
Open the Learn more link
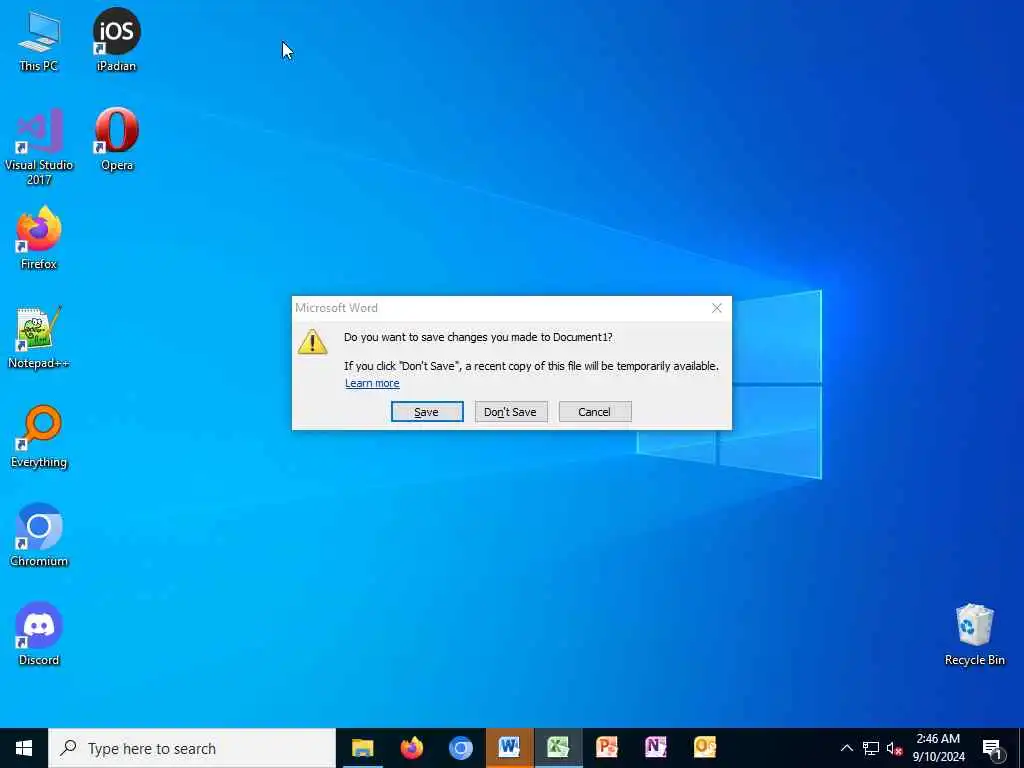click(372, 383)
